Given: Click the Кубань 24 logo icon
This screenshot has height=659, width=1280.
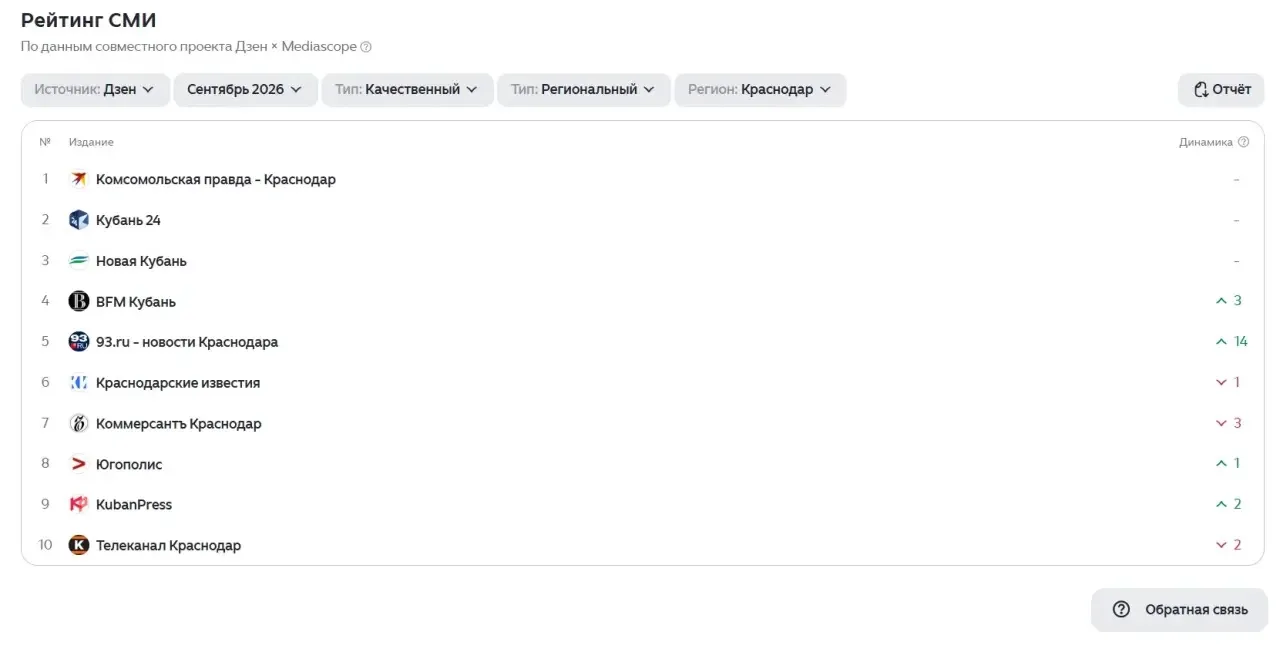Looking at the screenshot, I should tap(79, 220).
